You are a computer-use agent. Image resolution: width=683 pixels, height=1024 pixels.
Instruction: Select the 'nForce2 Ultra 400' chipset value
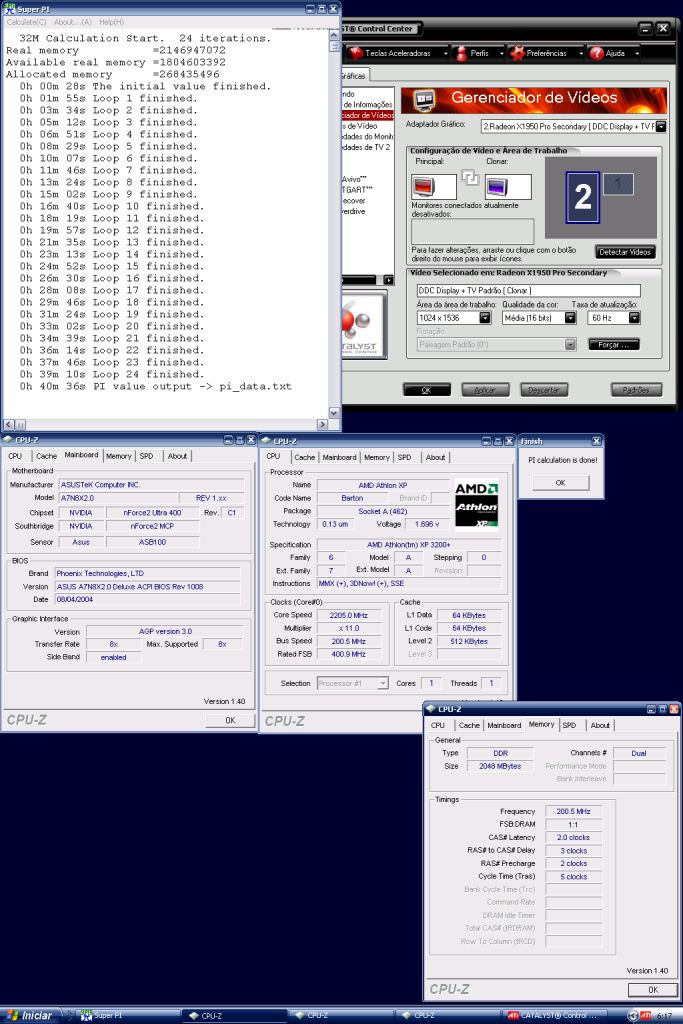click(x=152, y=513)
